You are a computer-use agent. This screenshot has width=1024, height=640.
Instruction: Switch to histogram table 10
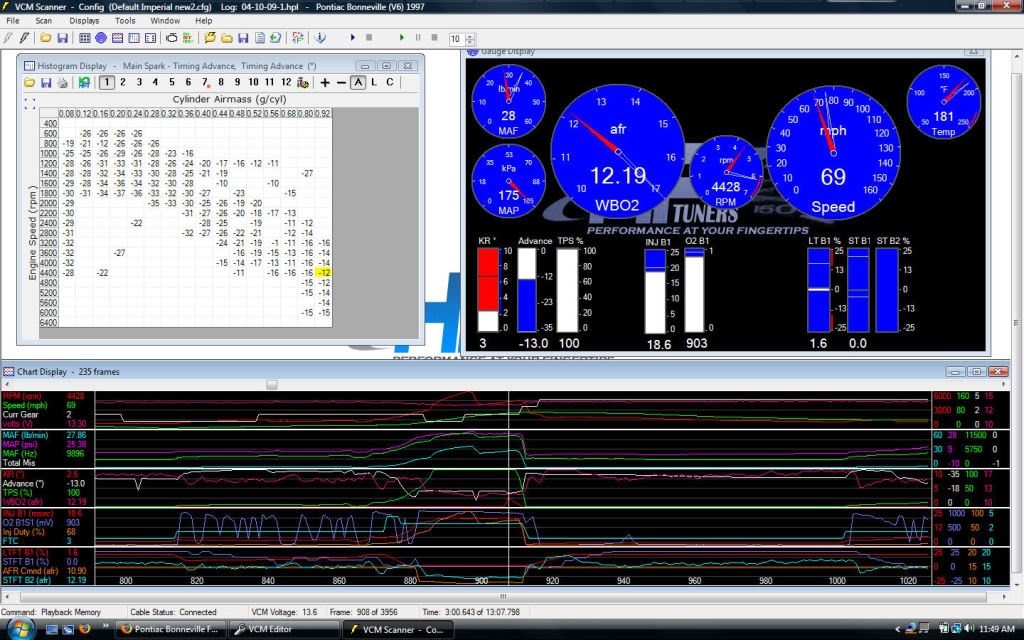253,82
